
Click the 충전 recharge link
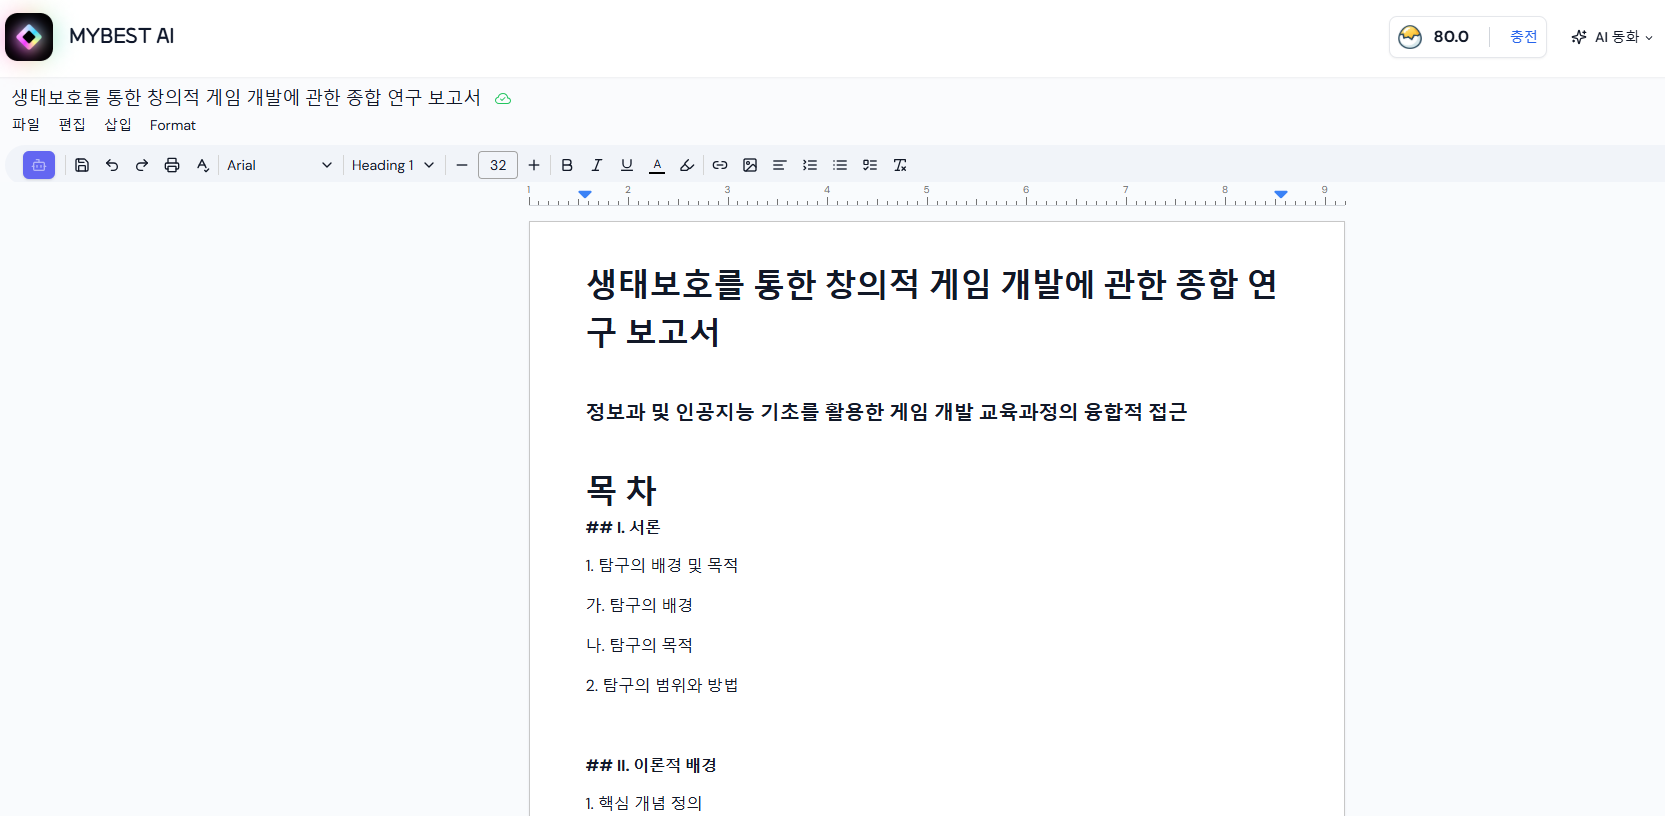[x=1523, y=37]
